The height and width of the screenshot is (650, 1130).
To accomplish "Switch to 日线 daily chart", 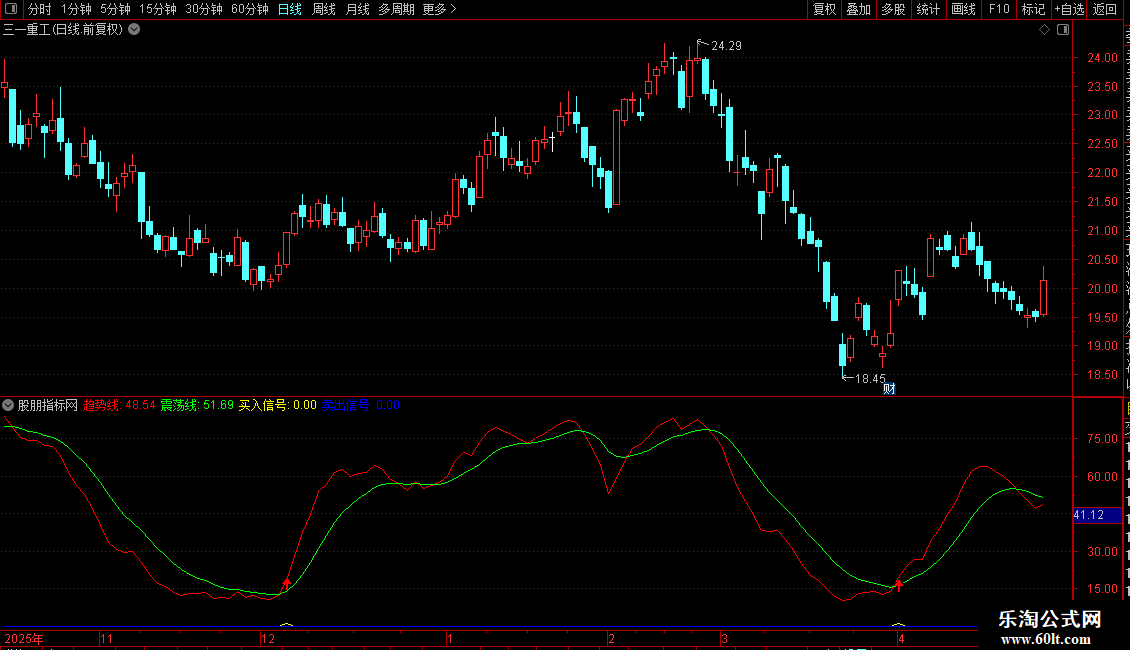I will (x=290, y=9).
